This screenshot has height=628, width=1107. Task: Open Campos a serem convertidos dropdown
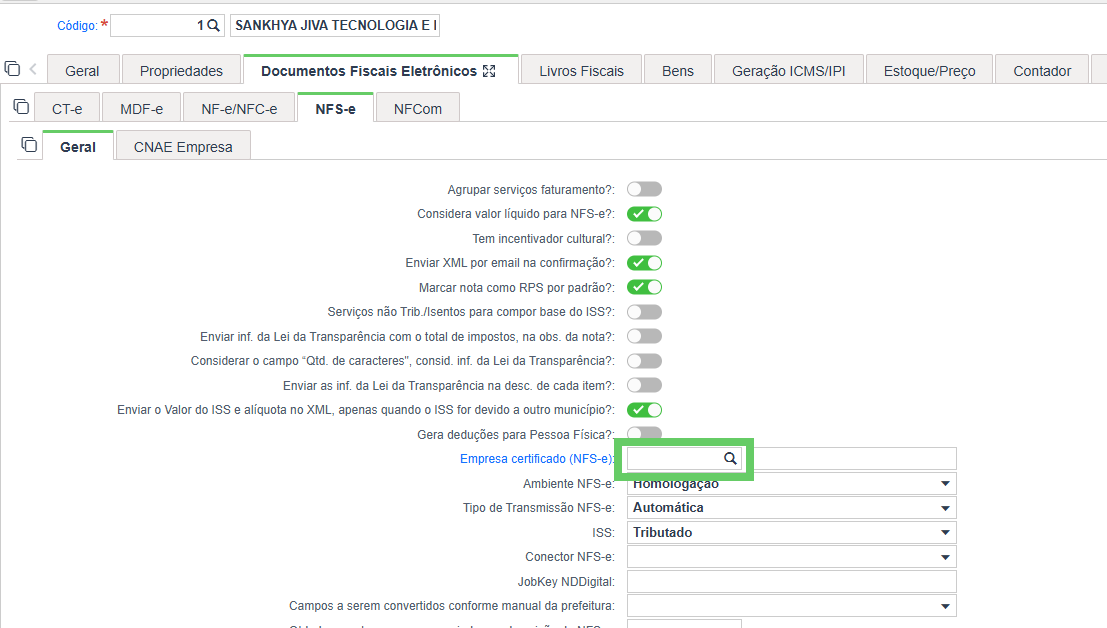(791, 606)
